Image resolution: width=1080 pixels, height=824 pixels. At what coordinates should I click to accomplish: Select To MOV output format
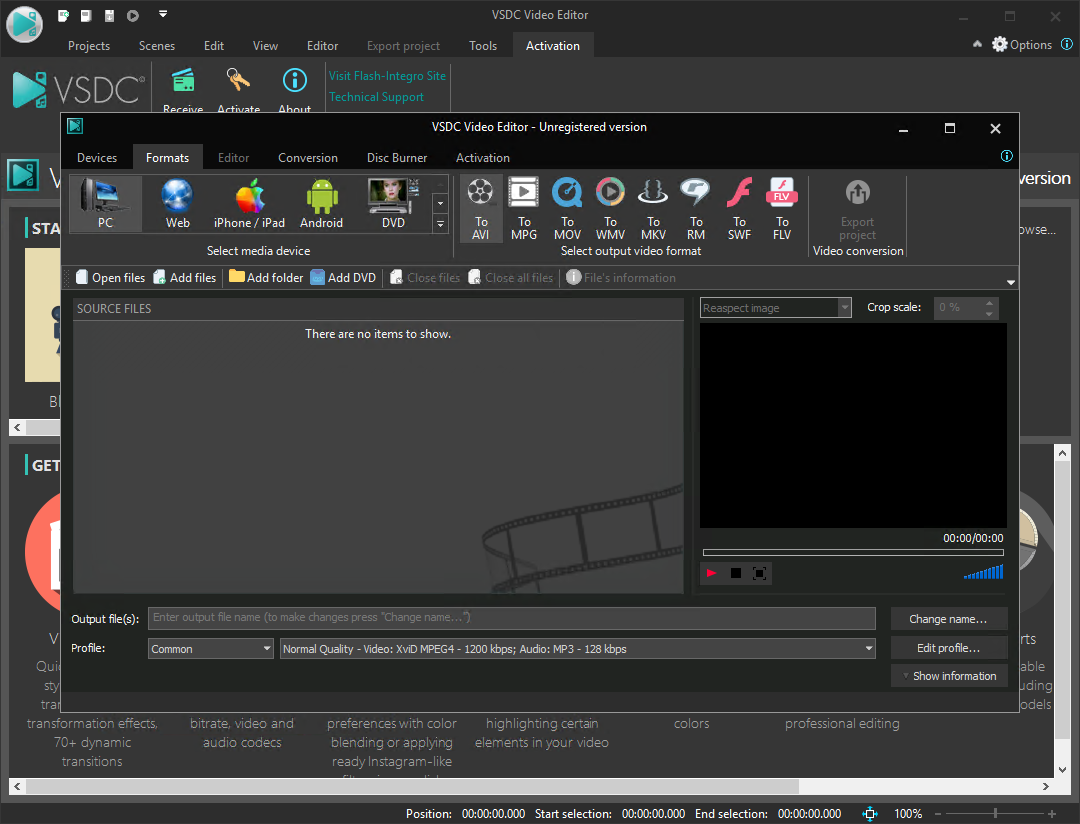click(567, 209)
